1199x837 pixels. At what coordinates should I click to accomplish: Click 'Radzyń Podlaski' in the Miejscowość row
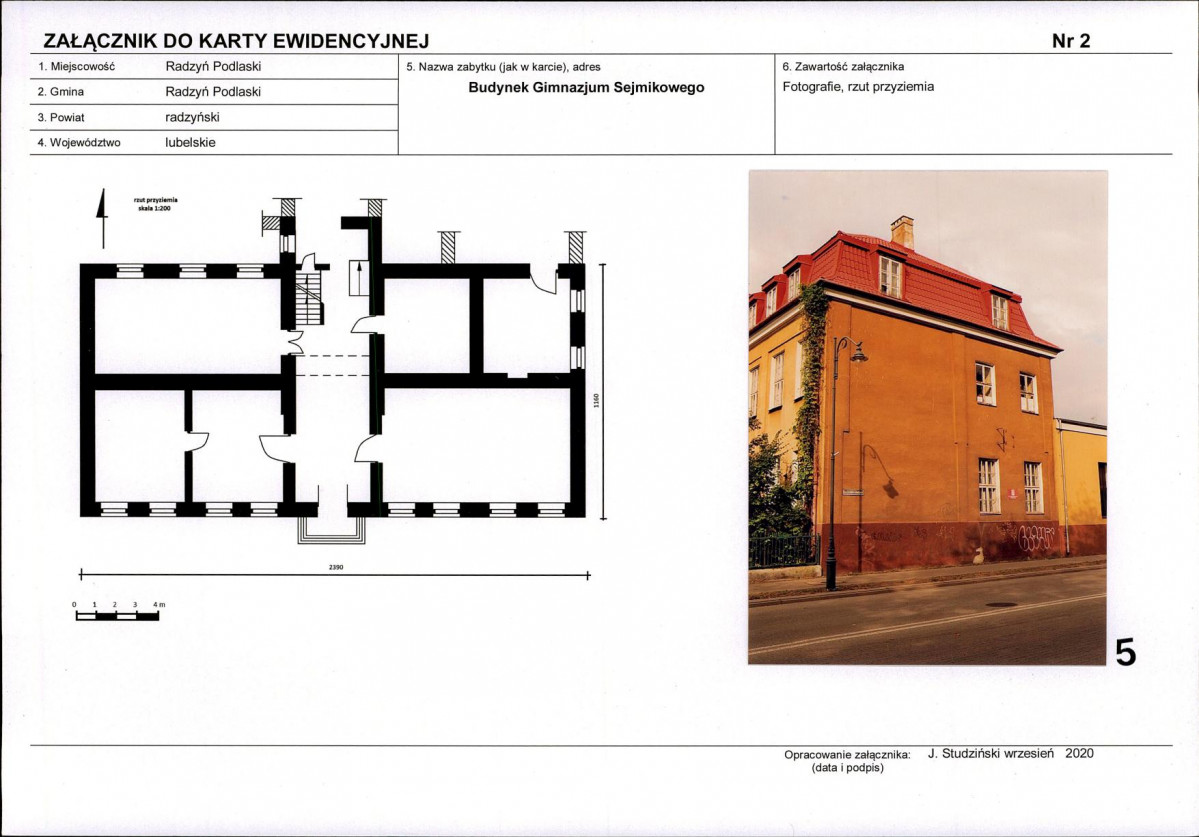click(x=213, y=67)
